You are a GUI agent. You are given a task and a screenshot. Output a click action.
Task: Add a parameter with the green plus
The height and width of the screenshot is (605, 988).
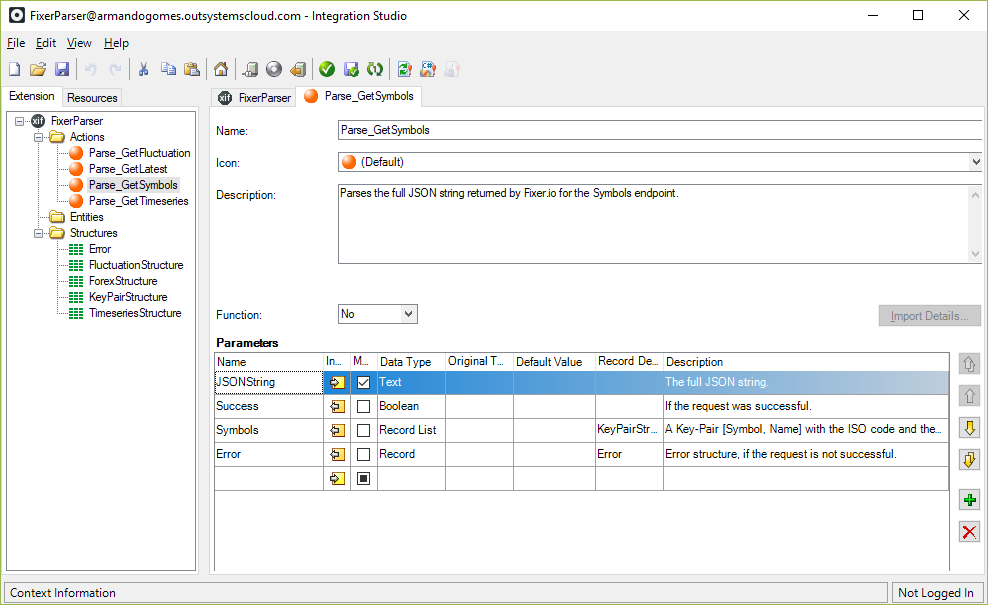(x=969, y=500)
